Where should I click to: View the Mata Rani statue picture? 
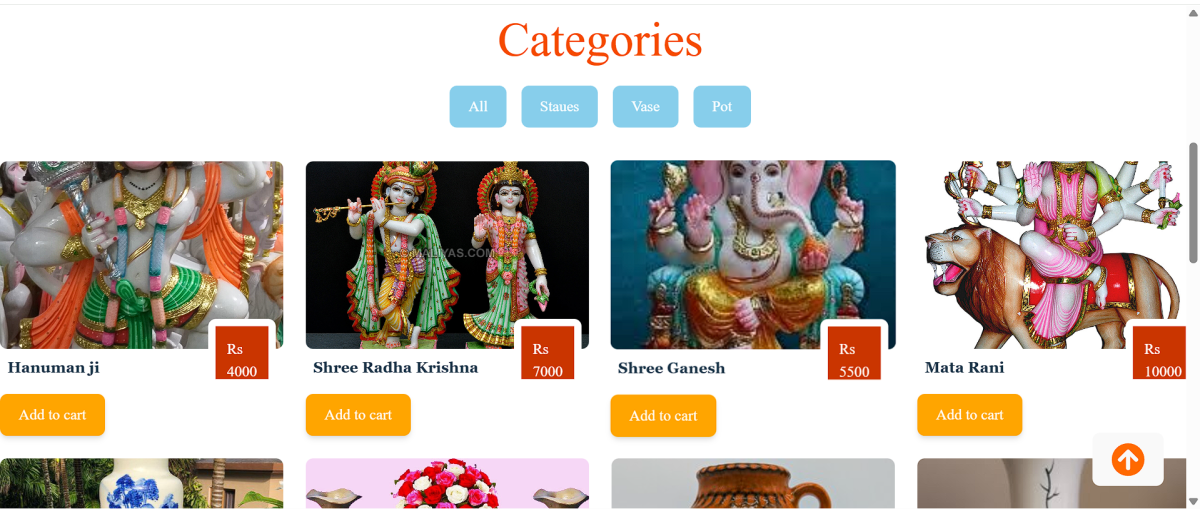1058,255
